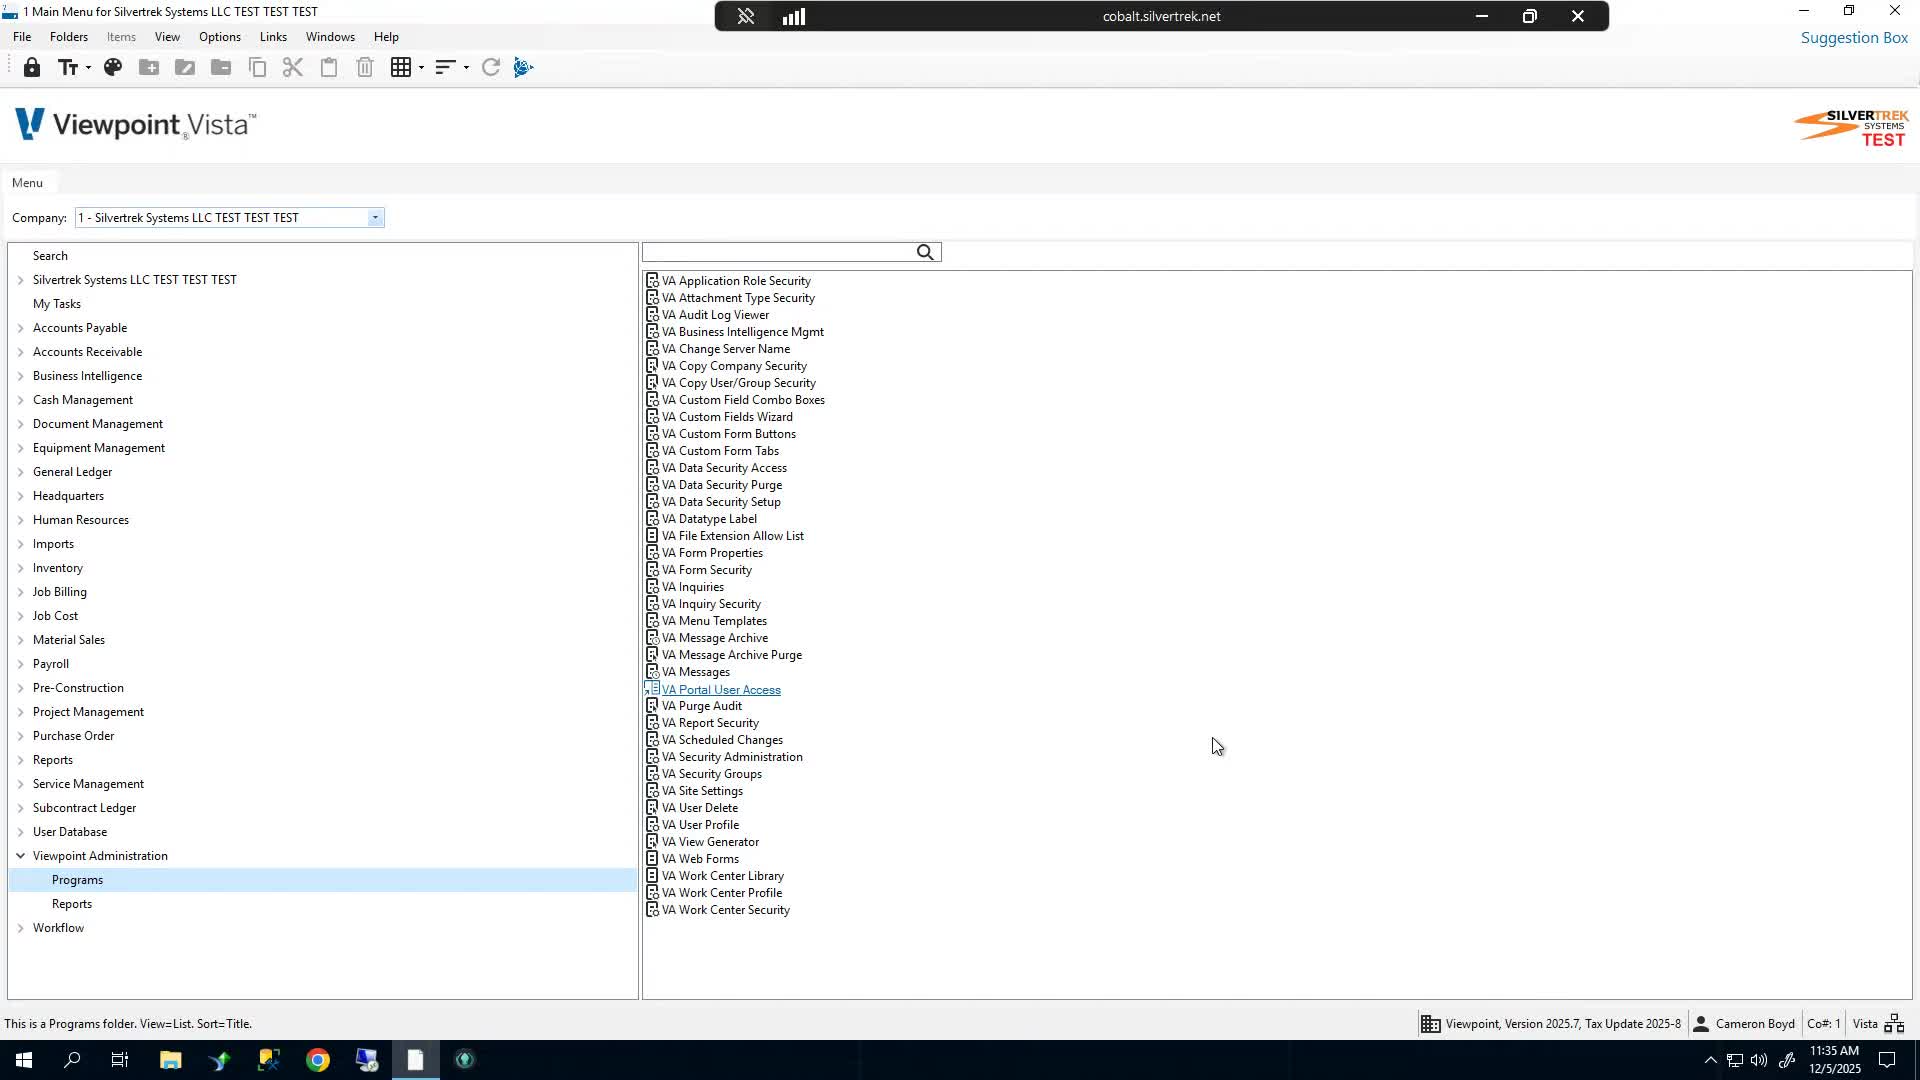Open the color palette theme icon

(x=113, y=68)
